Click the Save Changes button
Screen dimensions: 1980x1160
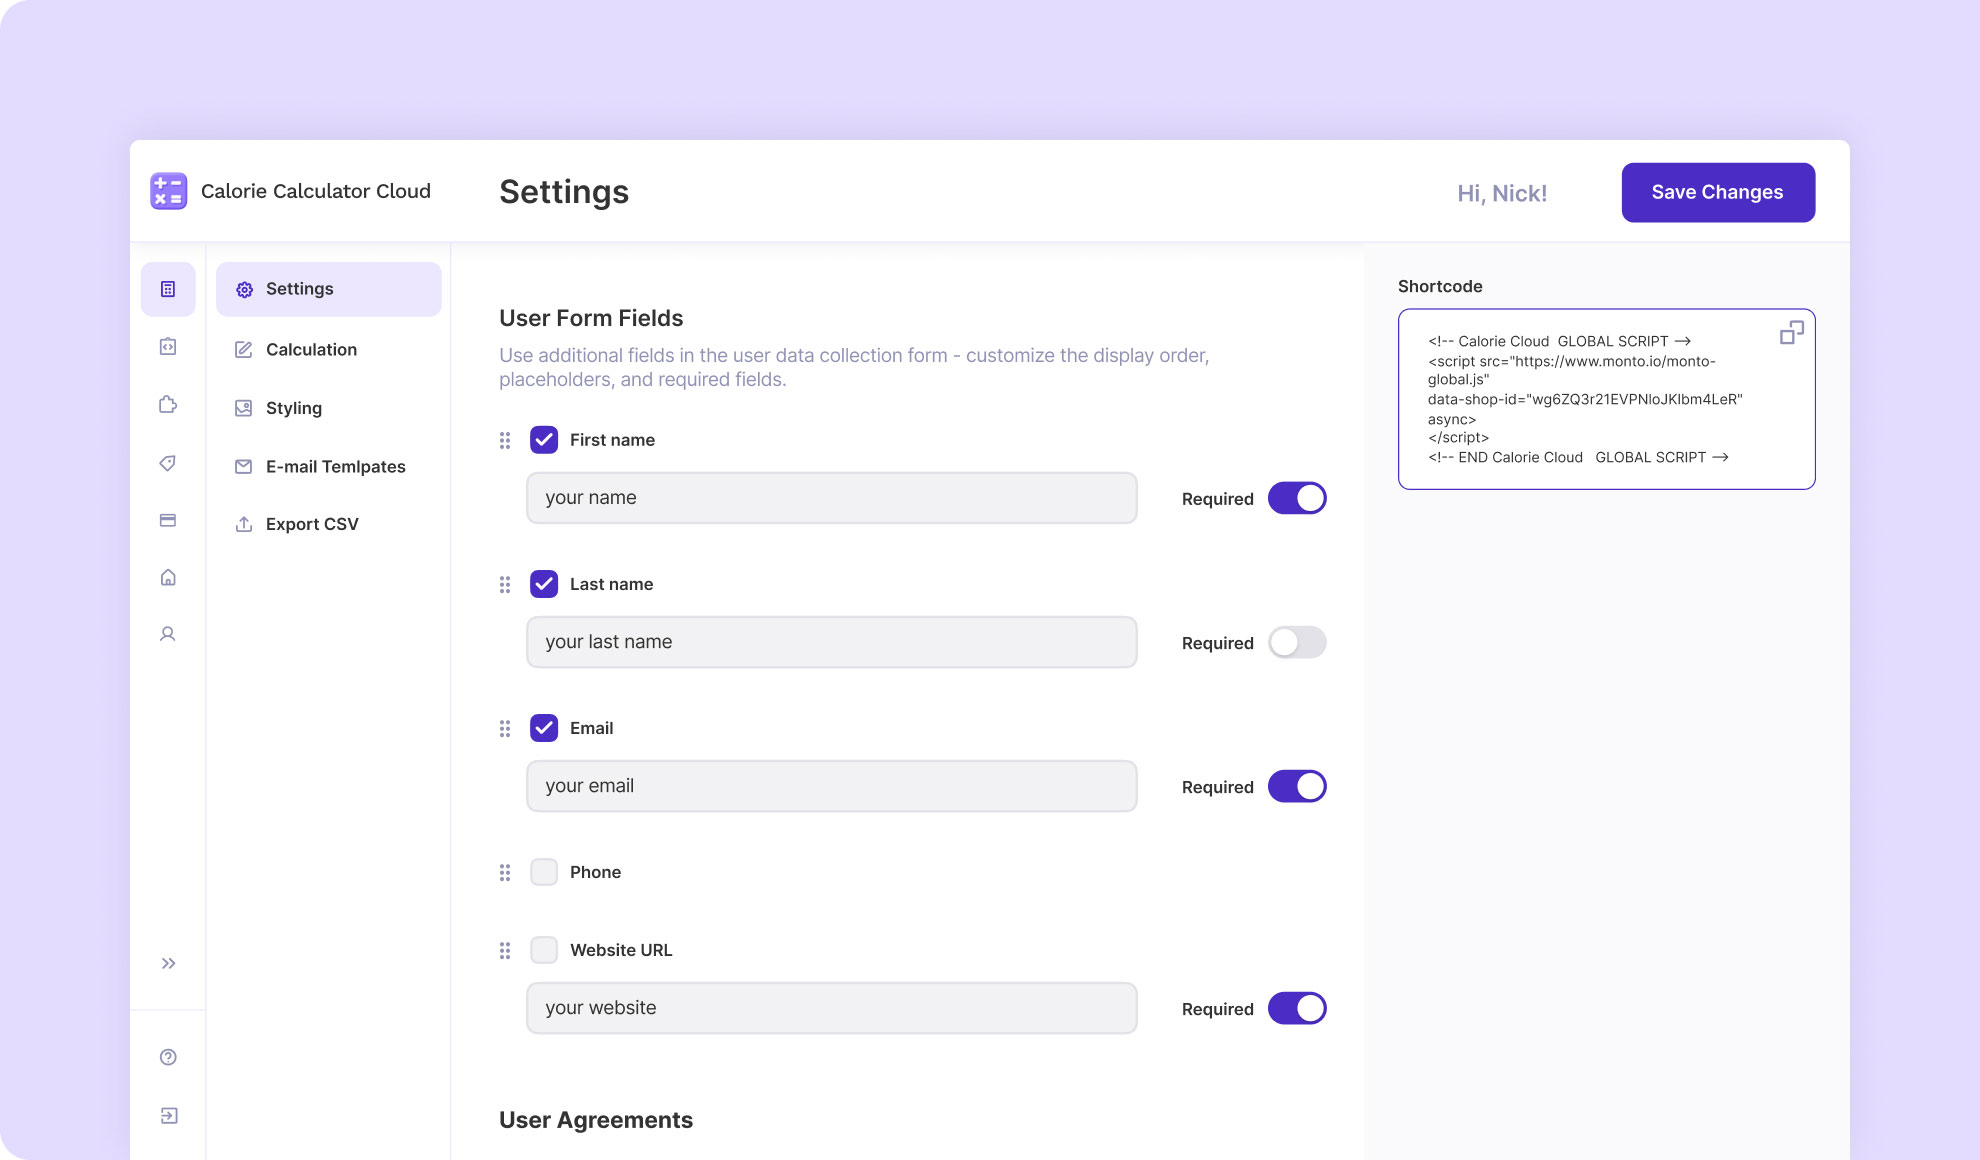[x=1718, y=192]
